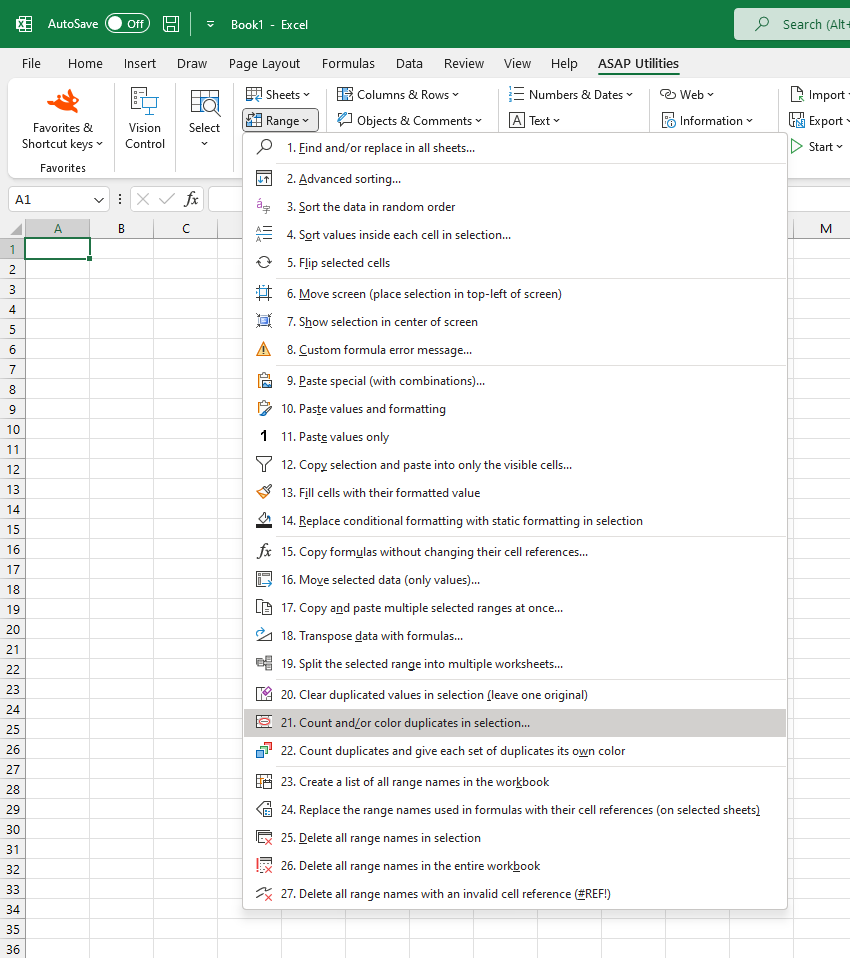
Task: Open the Columns & Rows dropdown
Action: [398, 95]
